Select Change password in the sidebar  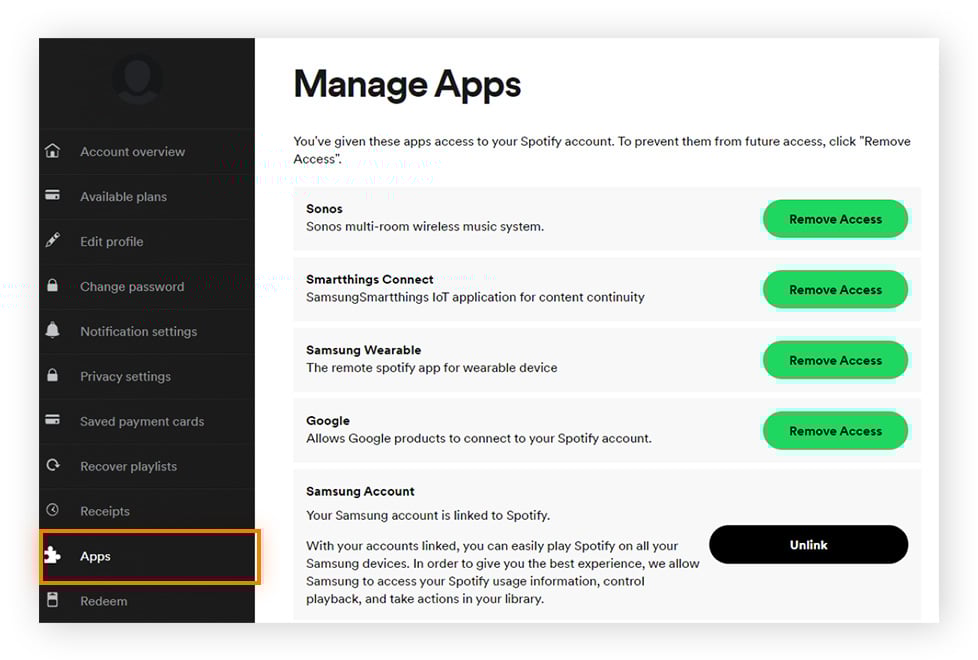point(132,286)
